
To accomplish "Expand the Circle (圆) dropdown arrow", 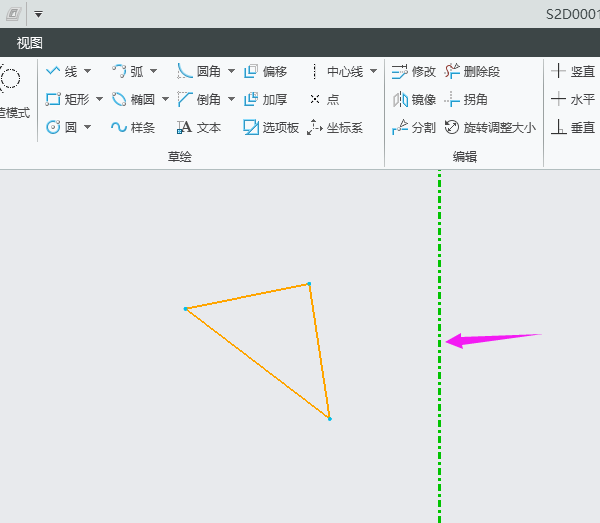I will tap(88, 127).
